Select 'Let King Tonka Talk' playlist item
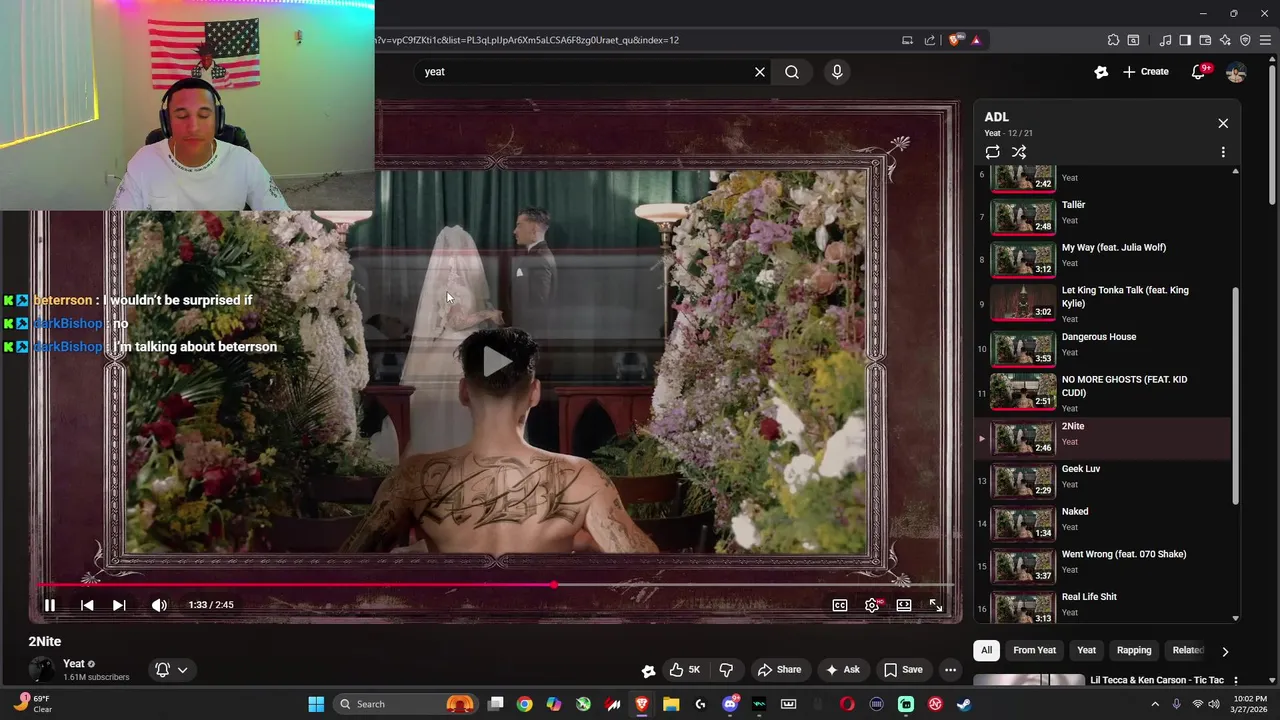The height and width of the screenshot is (720, 1280). point(1102,303)
